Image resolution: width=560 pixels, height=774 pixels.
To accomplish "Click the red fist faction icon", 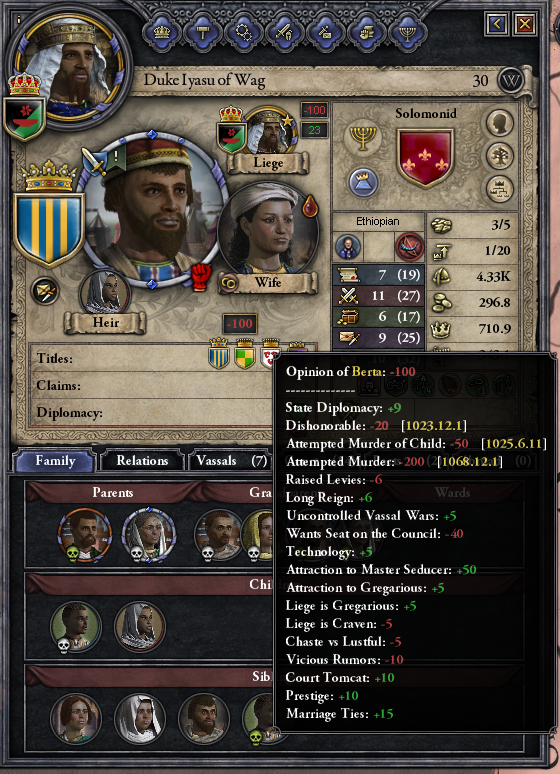I will click(x=201, y=277).
